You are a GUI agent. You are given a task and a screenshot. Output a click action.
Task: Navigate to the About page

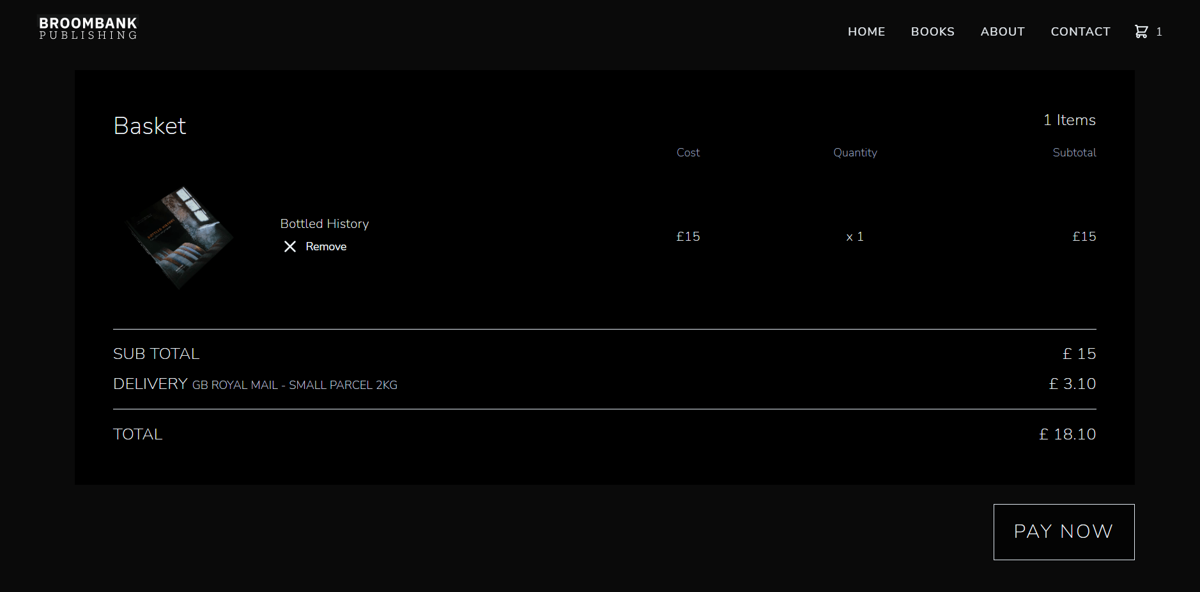[x=1002, y=32]
